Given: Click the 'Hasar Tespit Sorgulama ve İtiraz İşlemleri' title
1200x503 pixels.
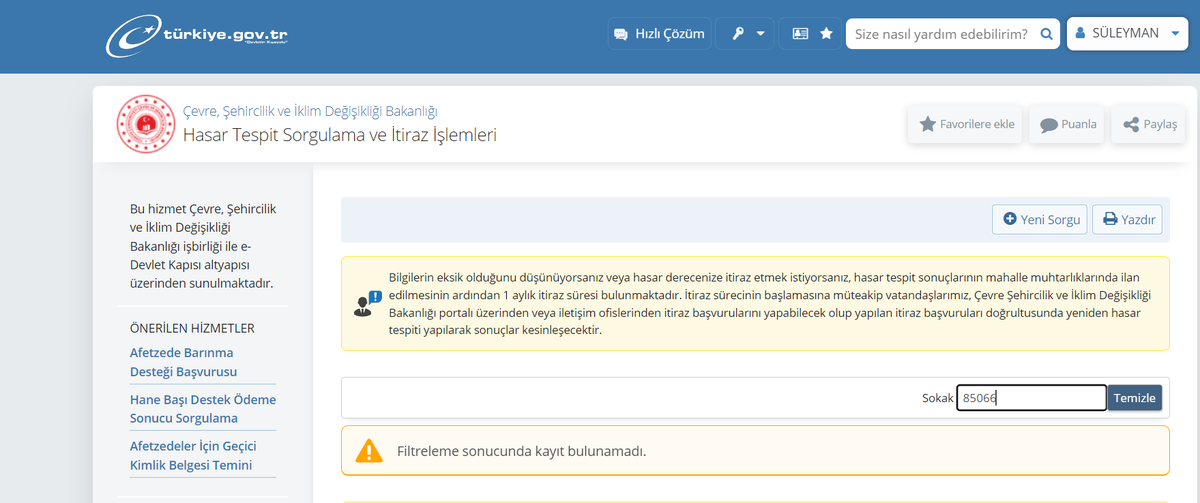Looking at the screenshot, I should (340, 135).
